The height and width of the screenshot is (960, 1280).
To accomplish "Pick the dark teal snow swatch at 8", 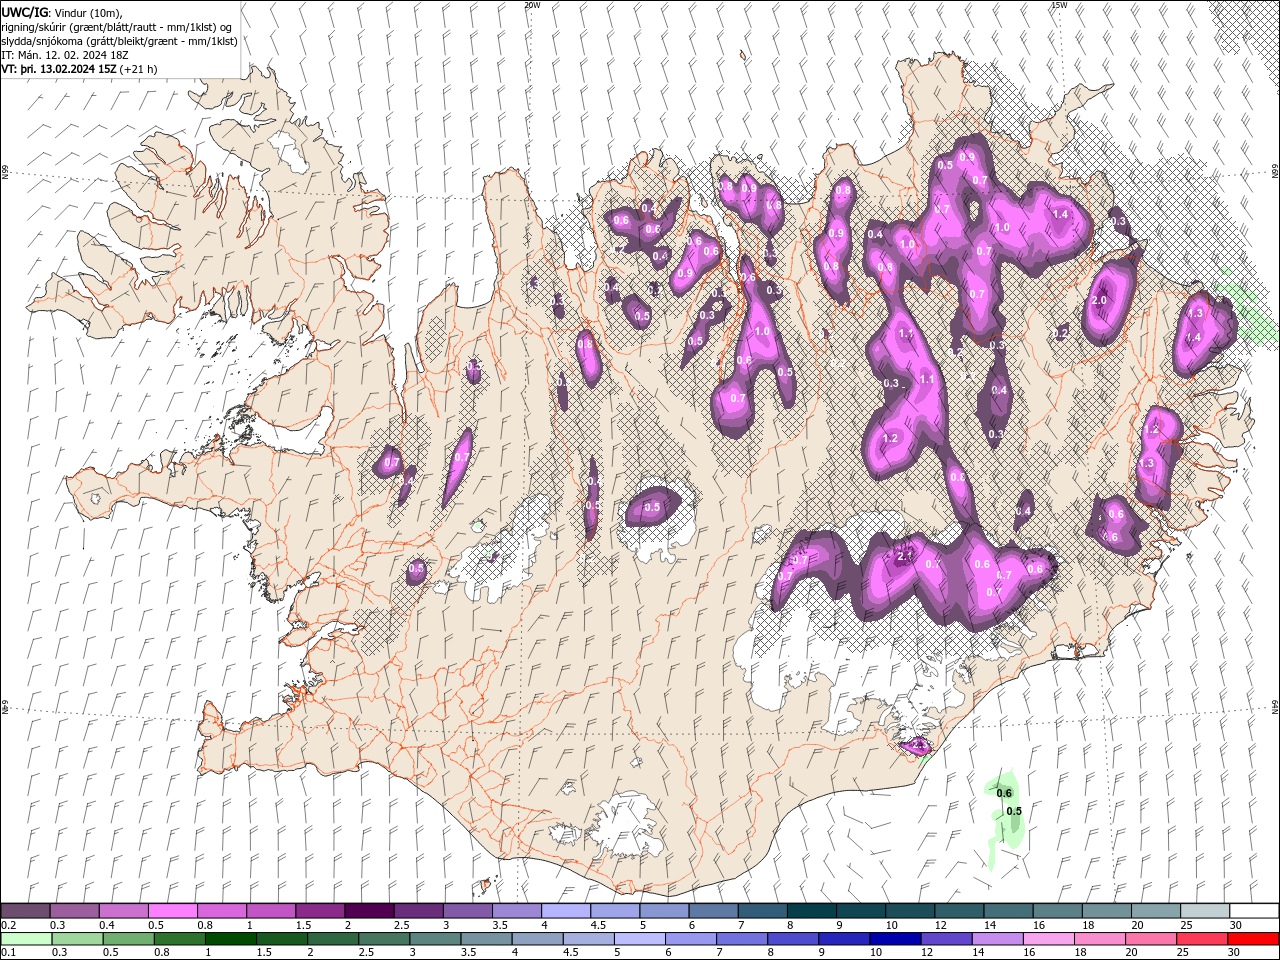I will click(x=812, y=911).
